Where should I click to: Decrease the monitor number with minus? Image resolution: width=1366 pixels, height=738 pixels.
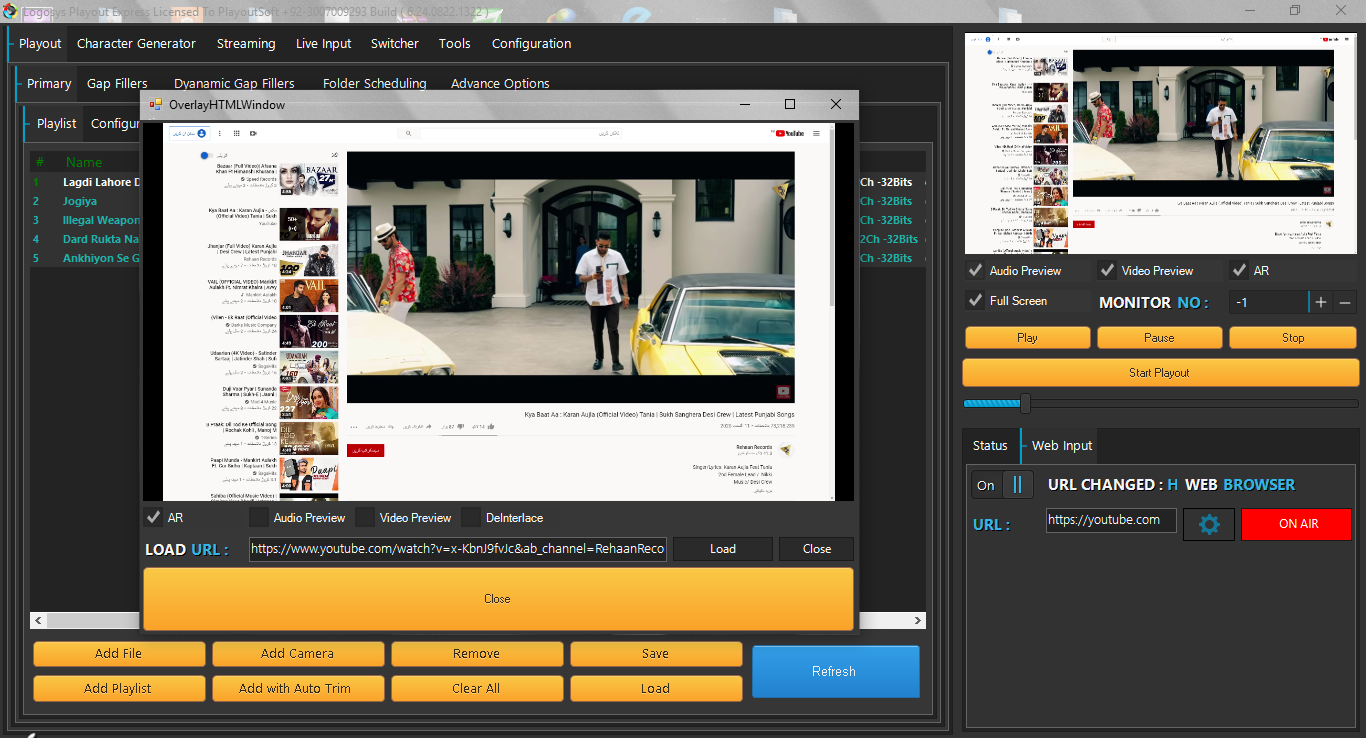[1345, 302]
